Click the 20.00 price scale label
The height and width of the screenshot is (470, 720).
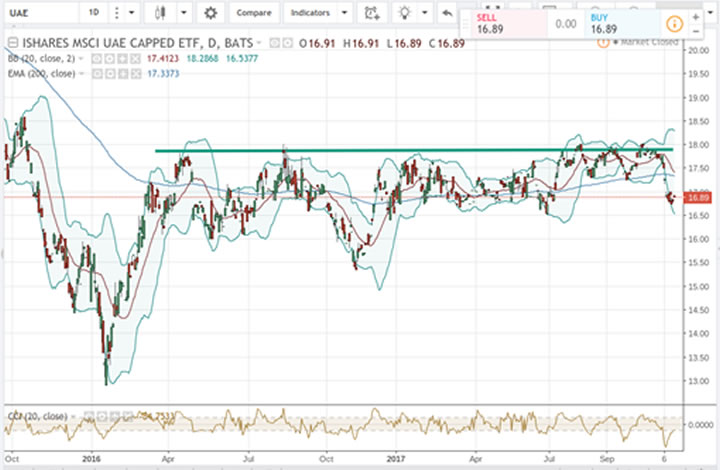(698, 50)
